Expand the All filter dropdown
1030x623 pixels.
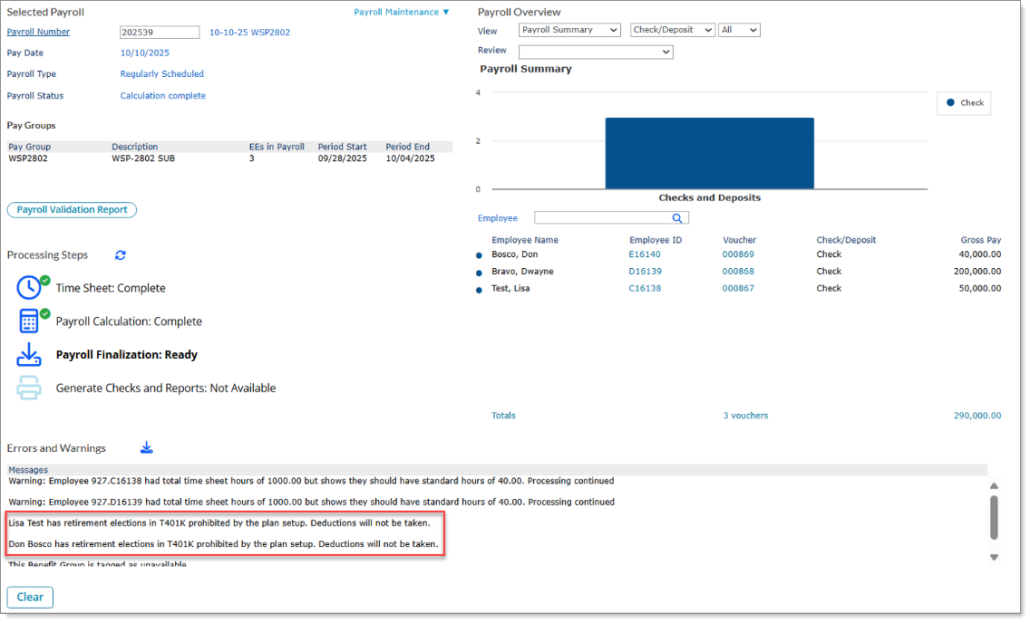click(739, 31)
